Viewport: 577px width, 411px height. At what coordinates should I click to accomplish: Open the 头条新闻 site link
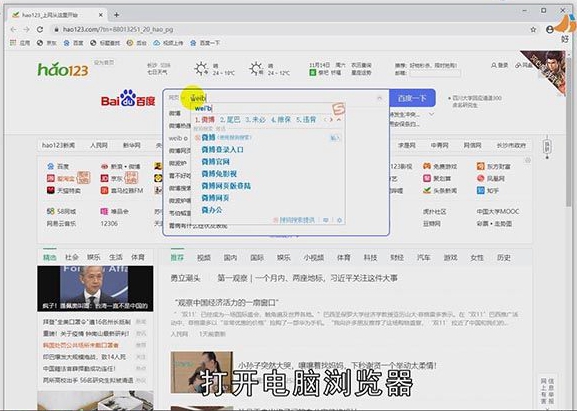440,191
